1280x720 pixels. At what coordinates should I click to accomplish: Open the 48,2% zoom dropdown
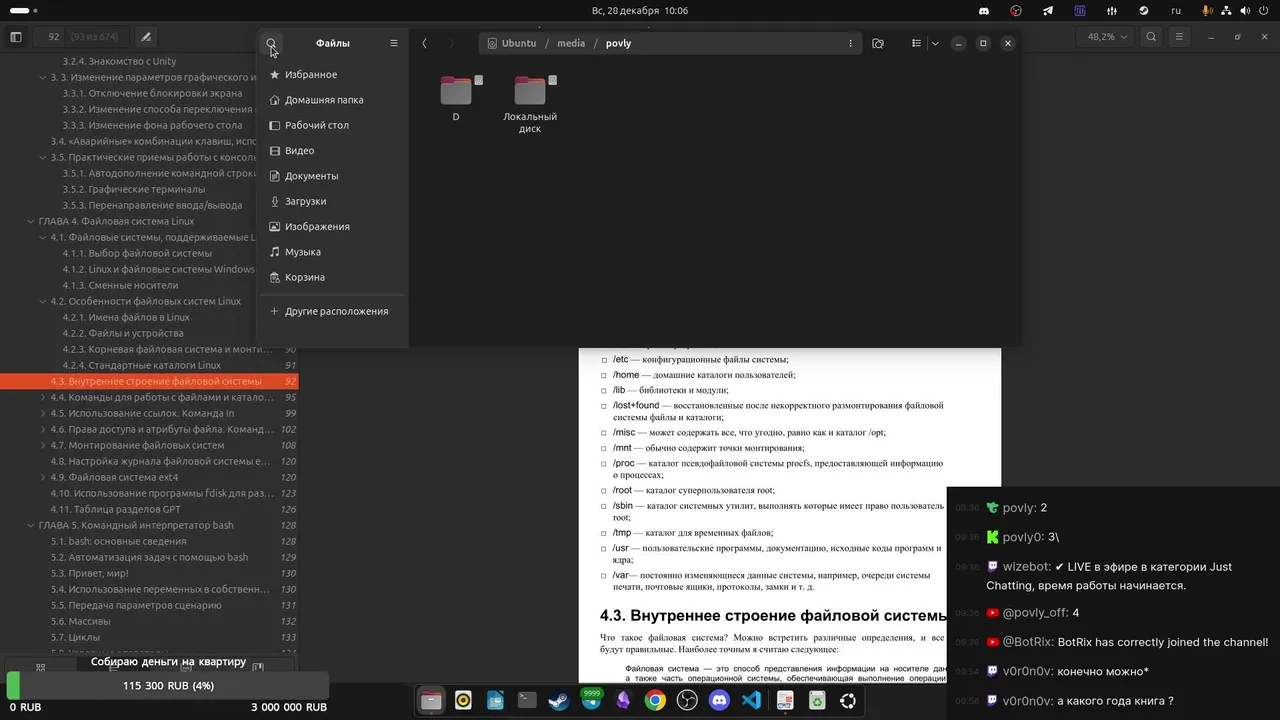[x=1107, y=37]
